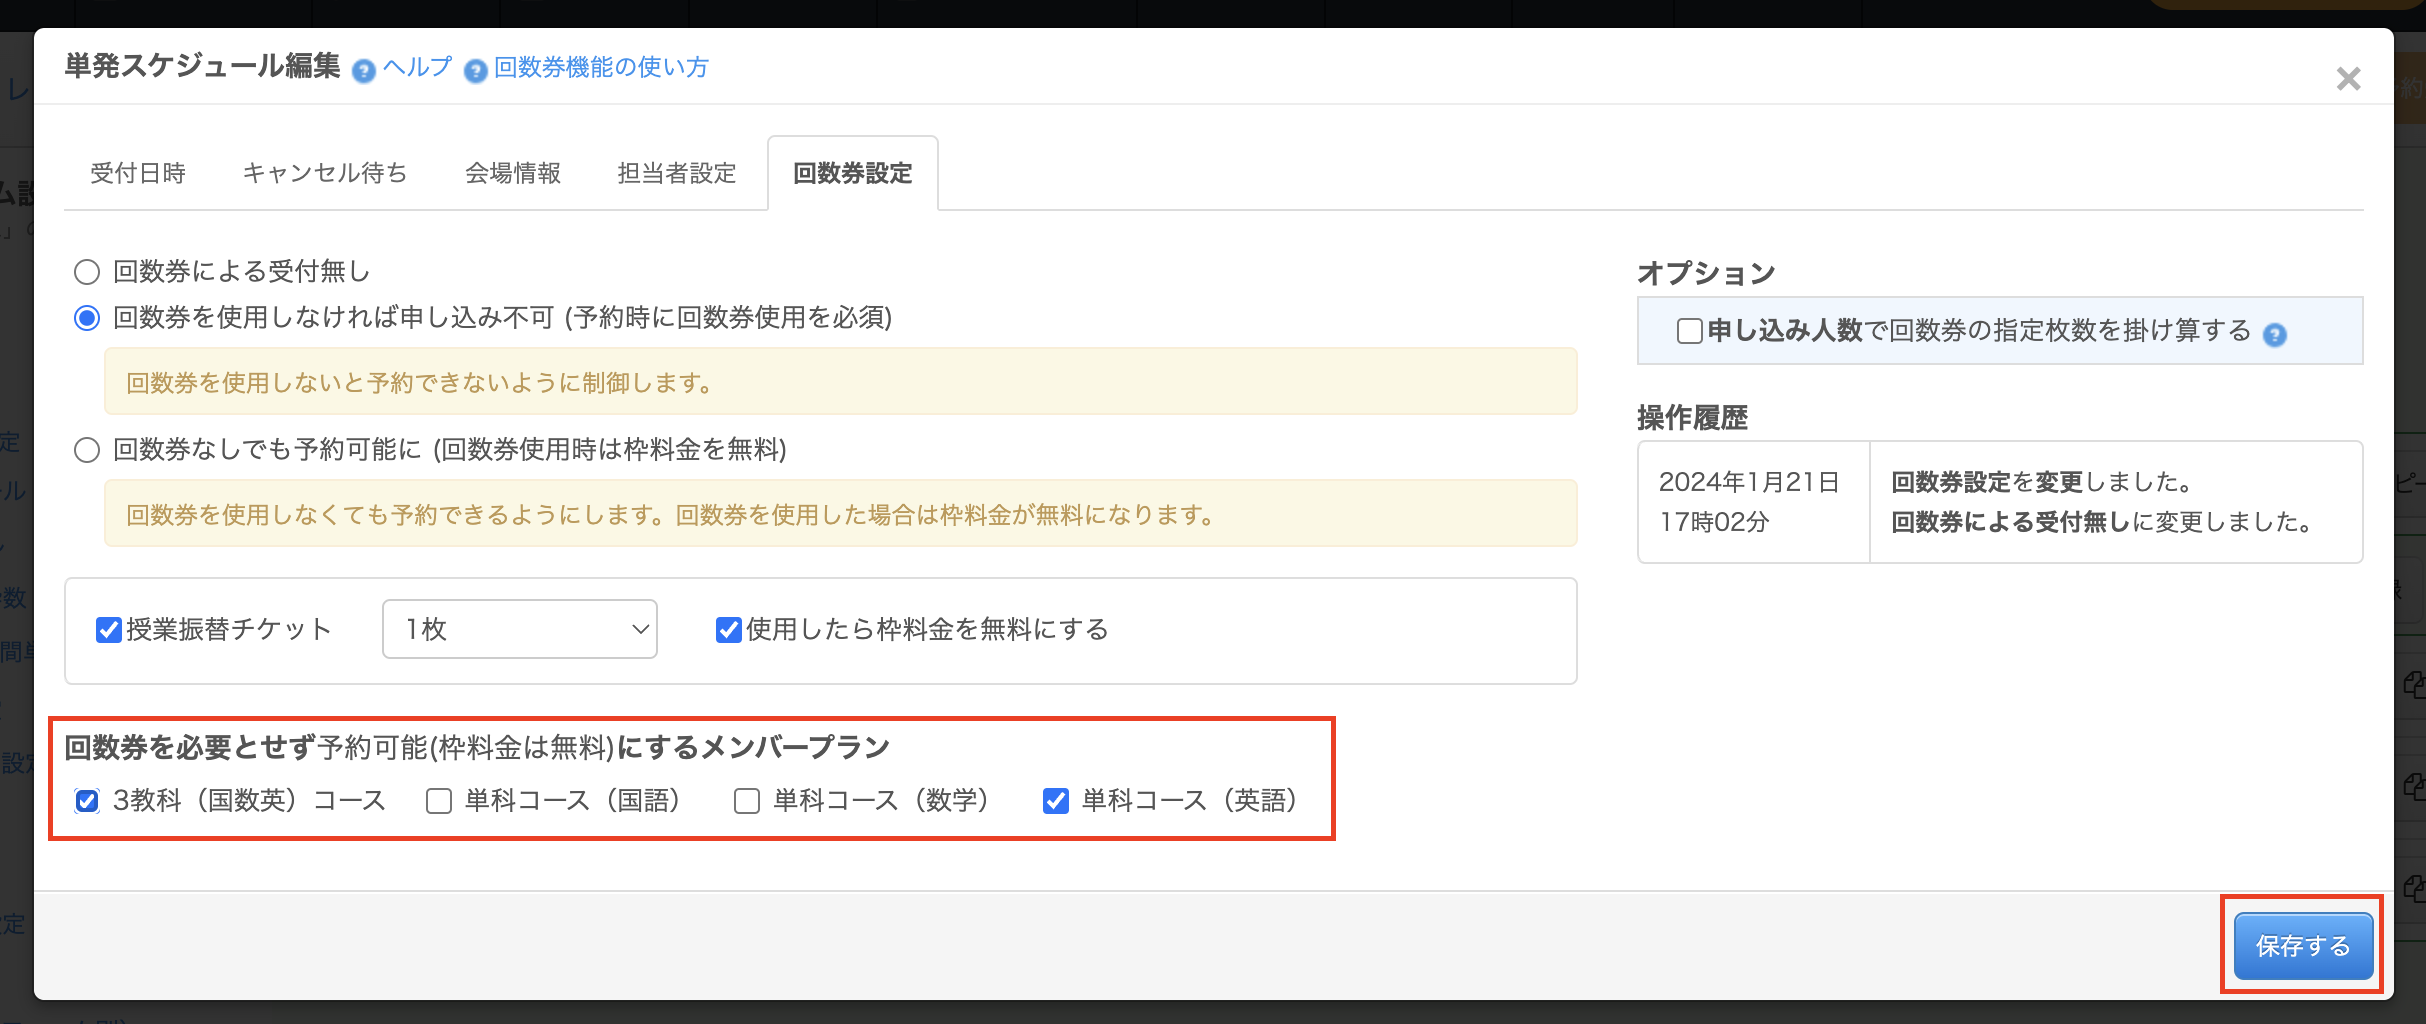
Task: Click the help question-mark icon beside ヘルプ
Action: (x=364, y=71)
